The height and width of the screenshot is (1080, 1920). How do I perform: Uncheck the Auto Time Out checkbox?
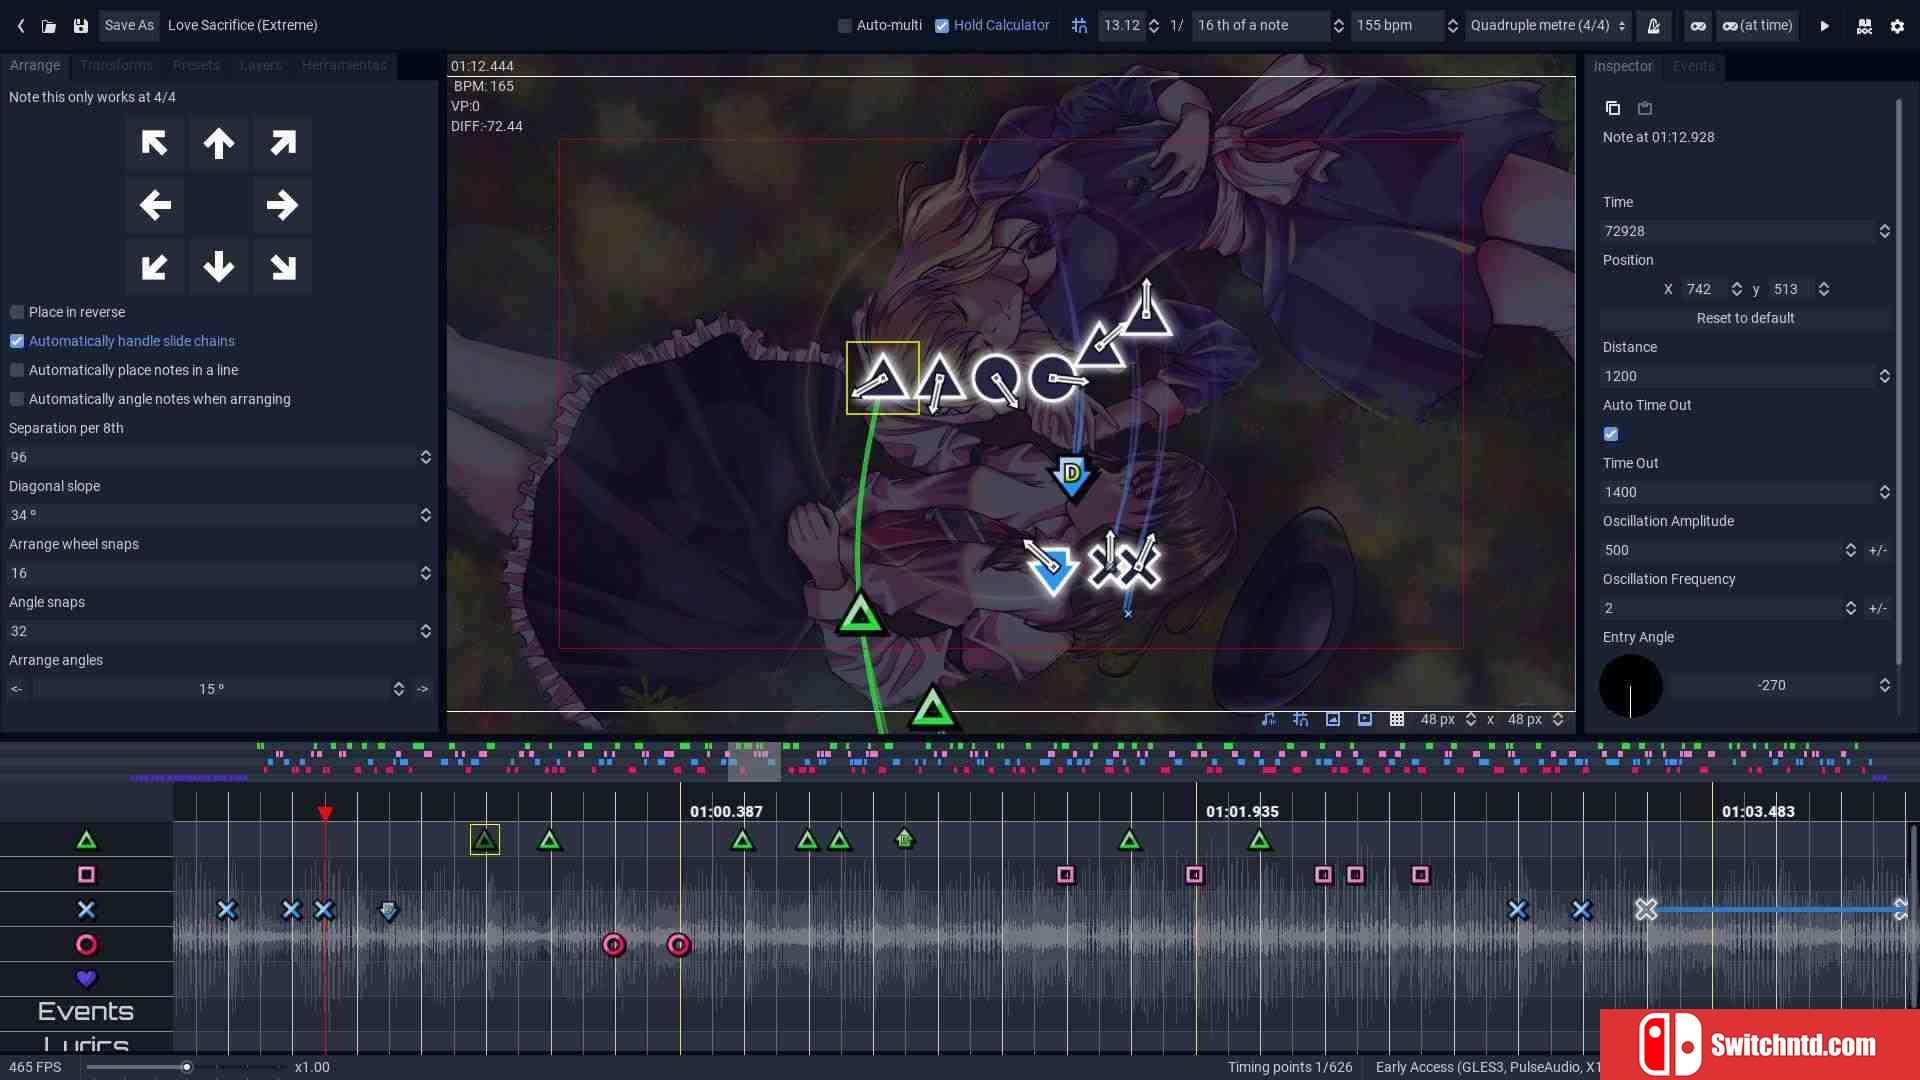(1611, 434)
